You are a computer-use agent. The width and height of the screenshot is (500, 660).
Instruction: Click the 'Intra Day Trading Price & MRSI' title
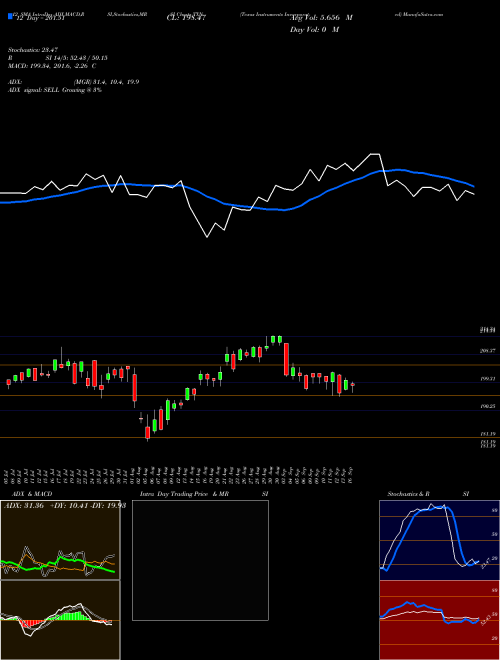coord(204,494)
